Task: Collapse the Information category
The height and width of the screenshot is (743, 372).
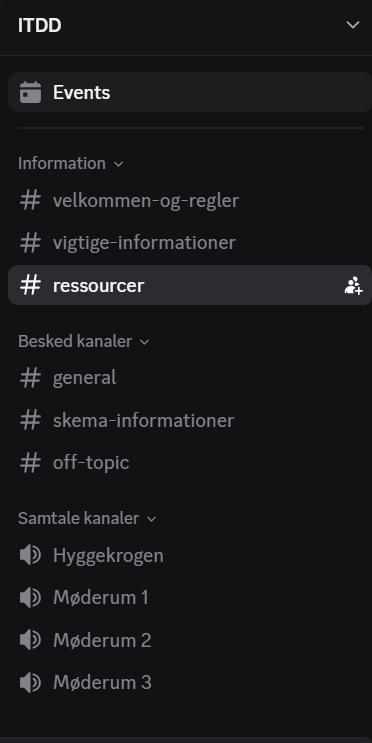Action: click(71, 163)
